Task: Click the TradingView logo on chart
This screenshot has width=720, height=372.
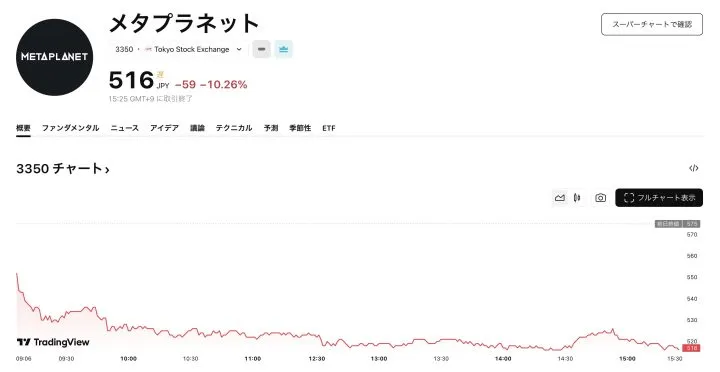Action: (x=53, y=342)
